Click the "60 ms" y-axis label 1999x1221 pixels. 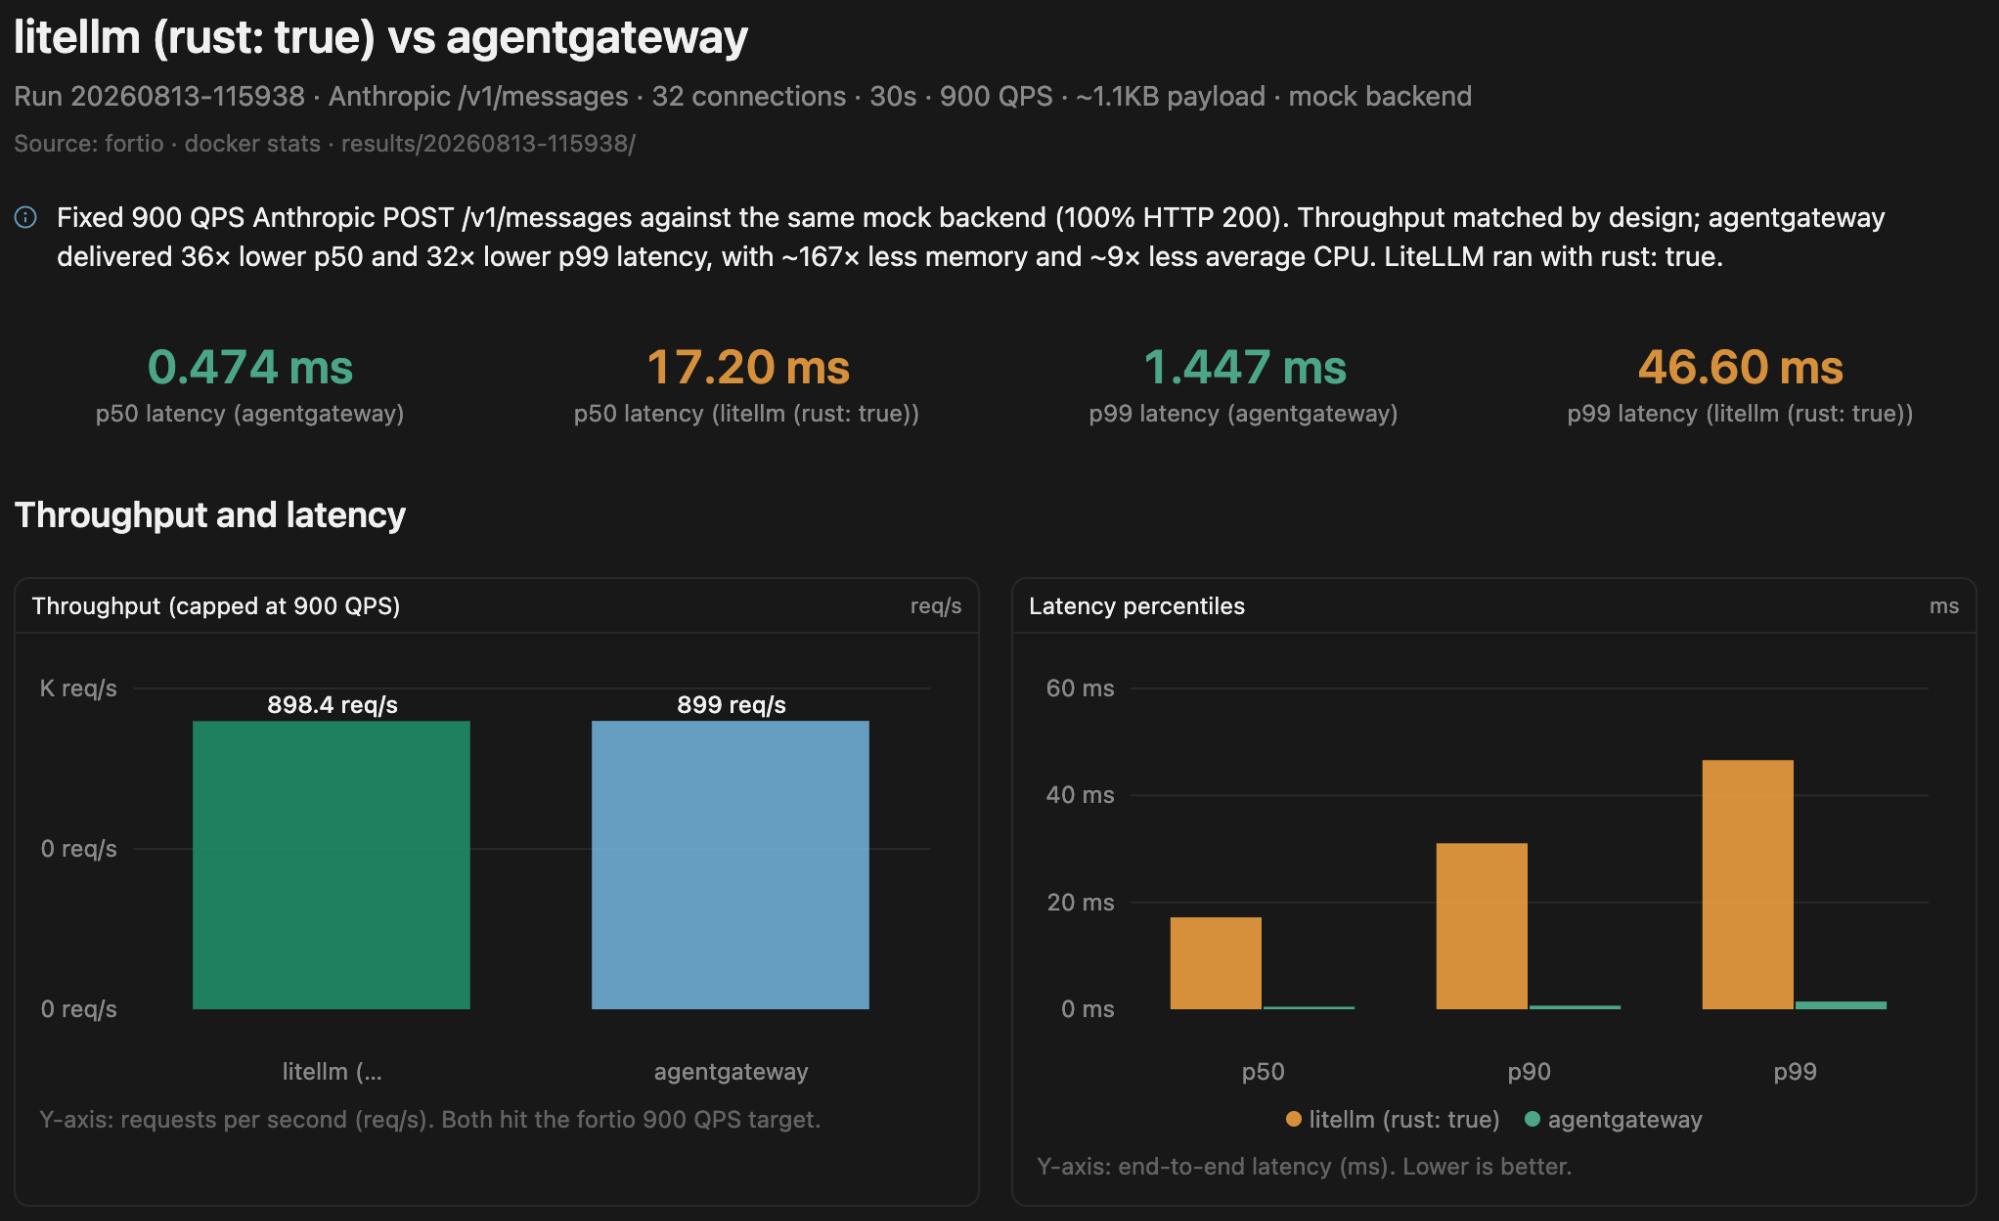point(1080,688)
